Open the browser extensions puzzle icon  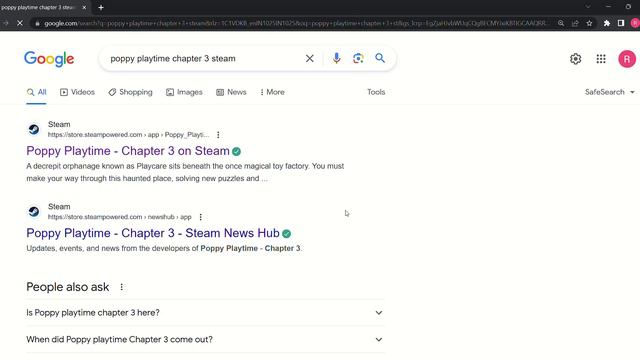(x=607, y=23)
